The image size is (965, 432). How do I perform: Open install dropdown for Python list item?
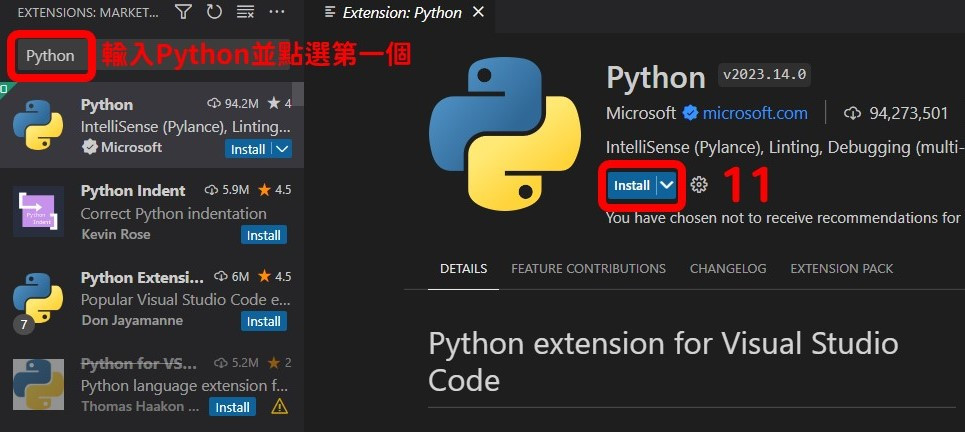281,149
